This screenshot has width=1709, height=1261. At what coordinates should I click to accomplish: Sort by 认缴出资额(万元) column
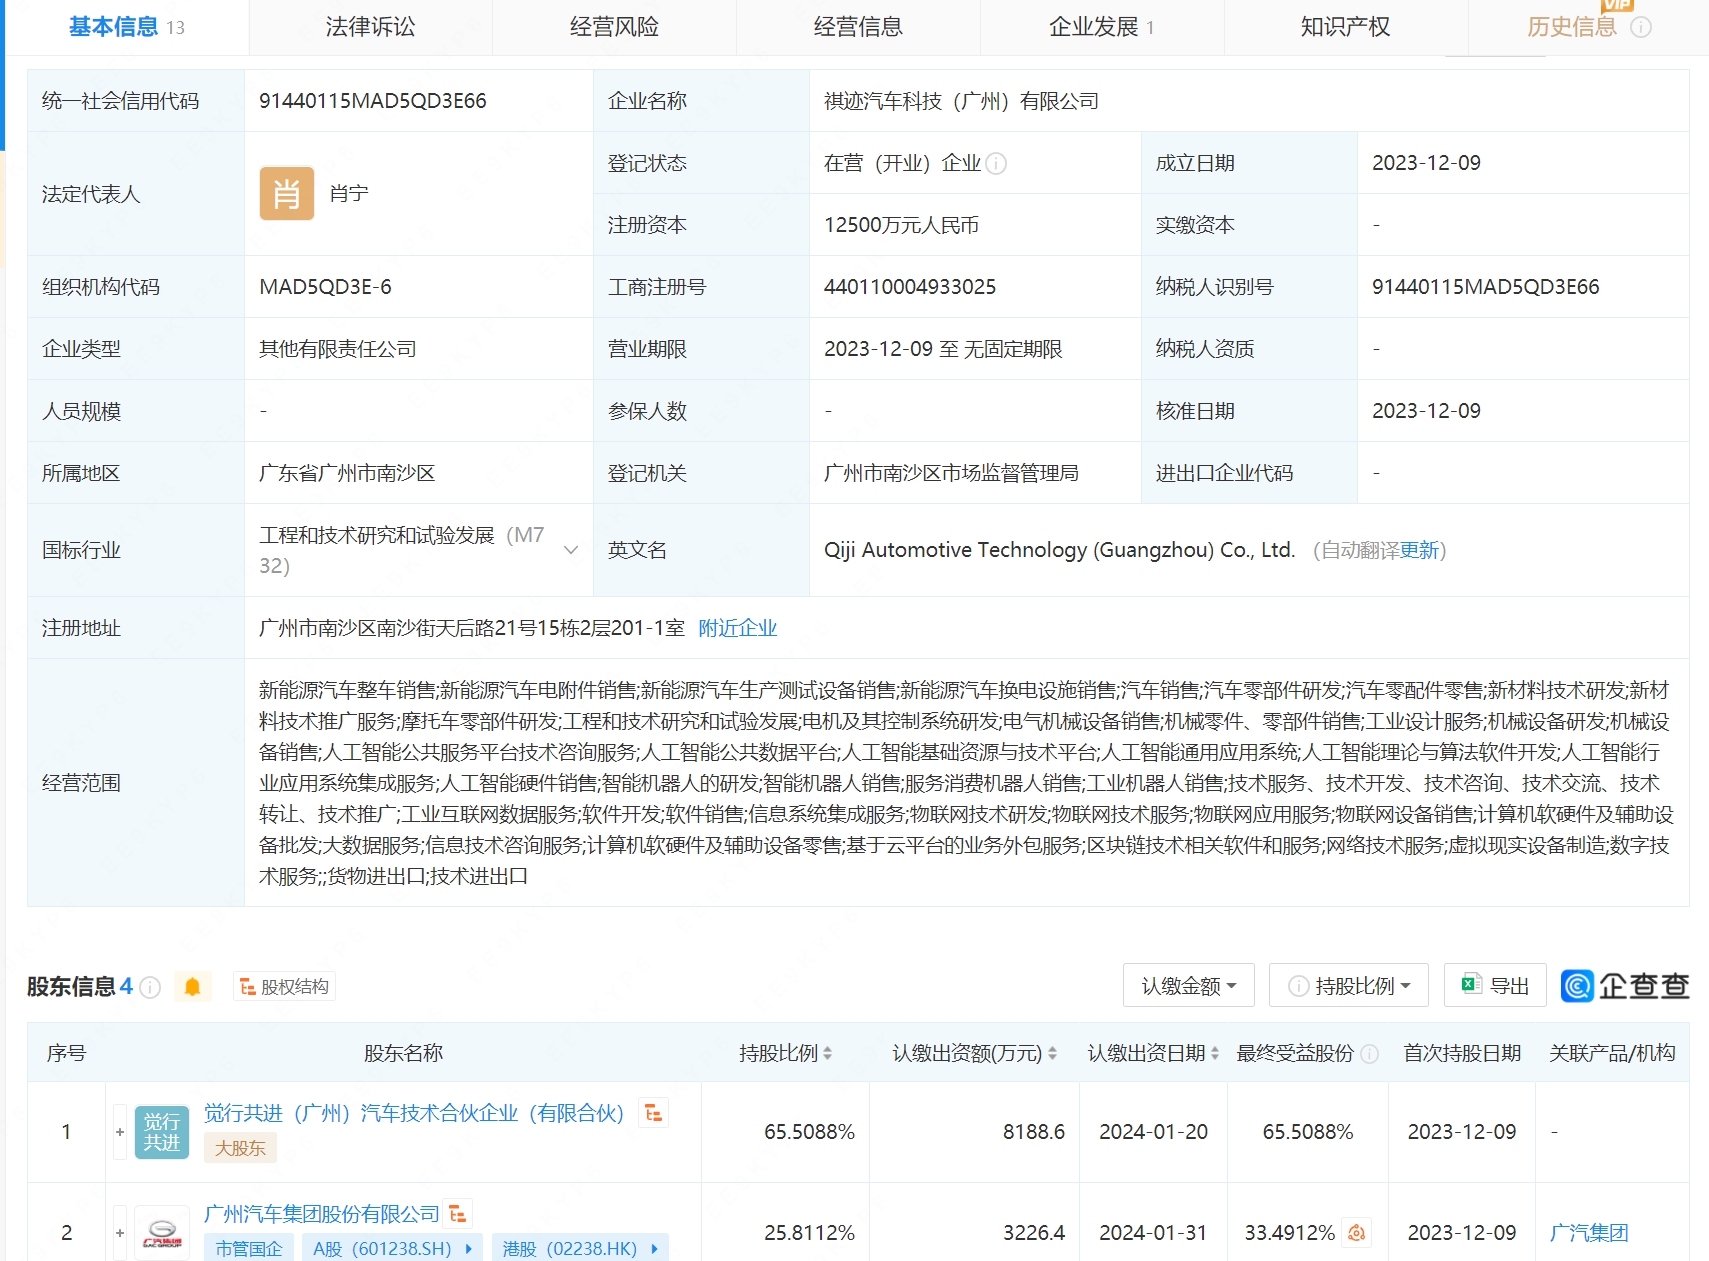click(x=974, y=1053)
